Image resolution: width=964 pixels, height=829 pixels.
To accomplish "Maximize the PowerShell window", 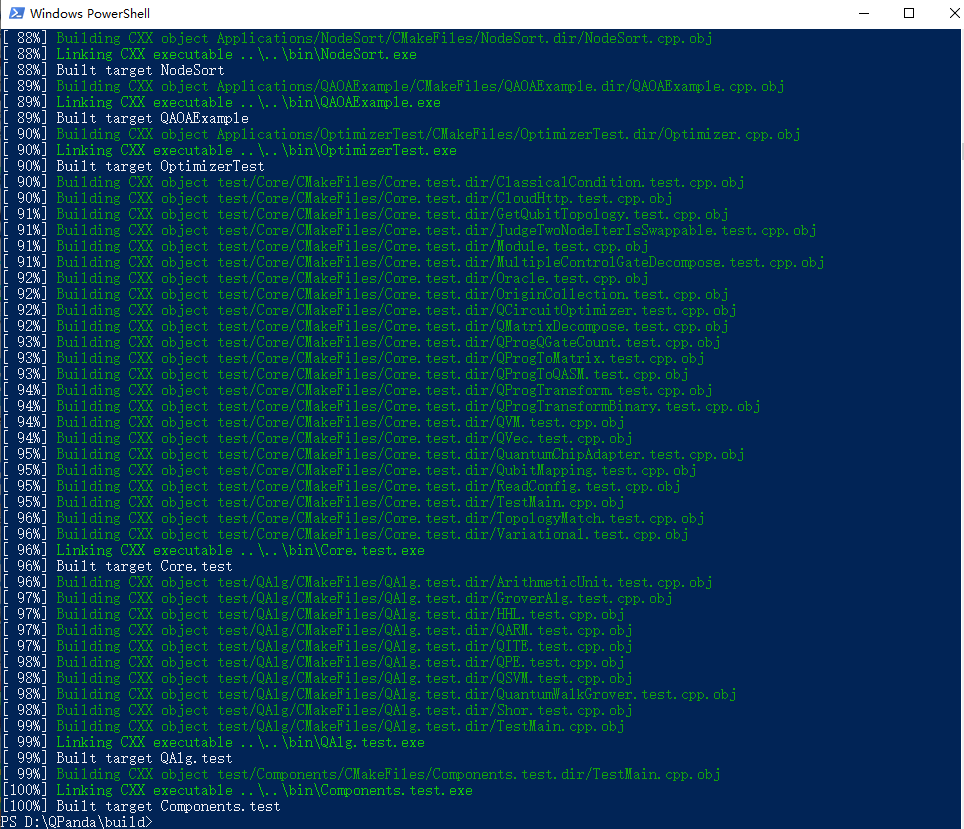I will 909,13.
